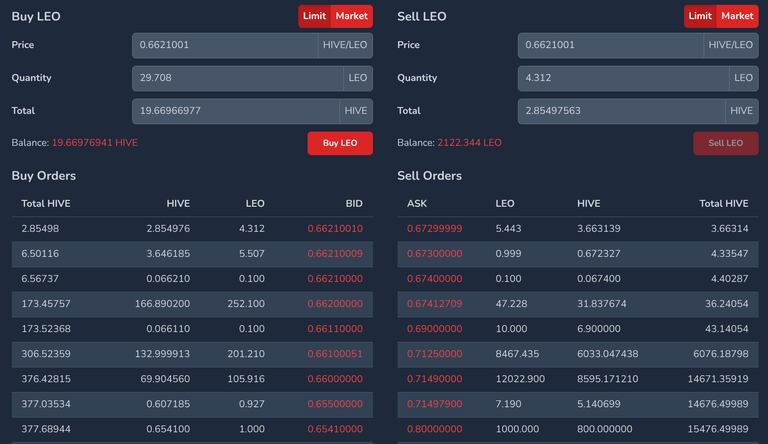This screenshot has height=444, width=768.
Task: Select Market order type in Sell LEO
Action: click(x=737, y=16)
